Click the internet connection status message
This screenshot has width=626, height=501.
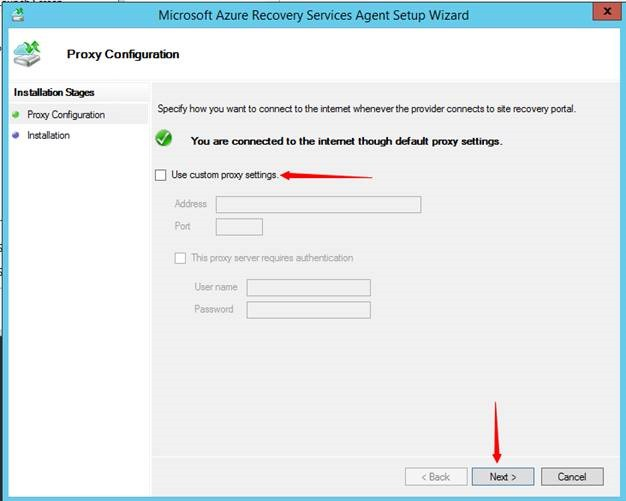coord(346,141)
